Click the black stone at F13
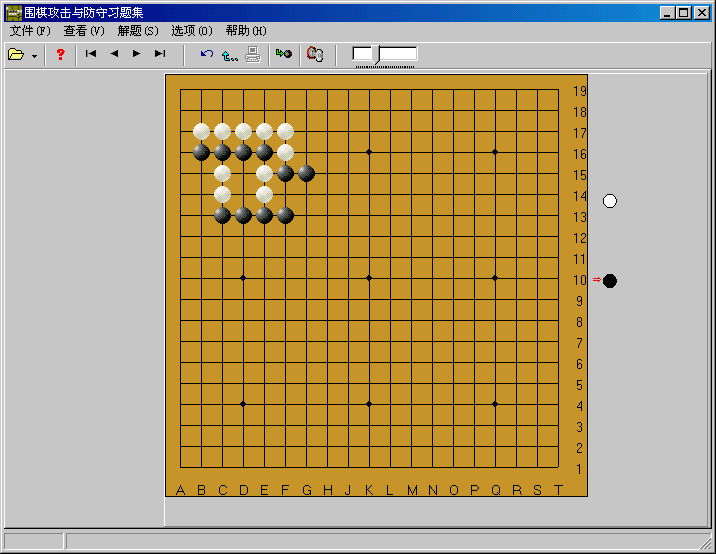Viewport: 716px width, 554px height. 285,216
